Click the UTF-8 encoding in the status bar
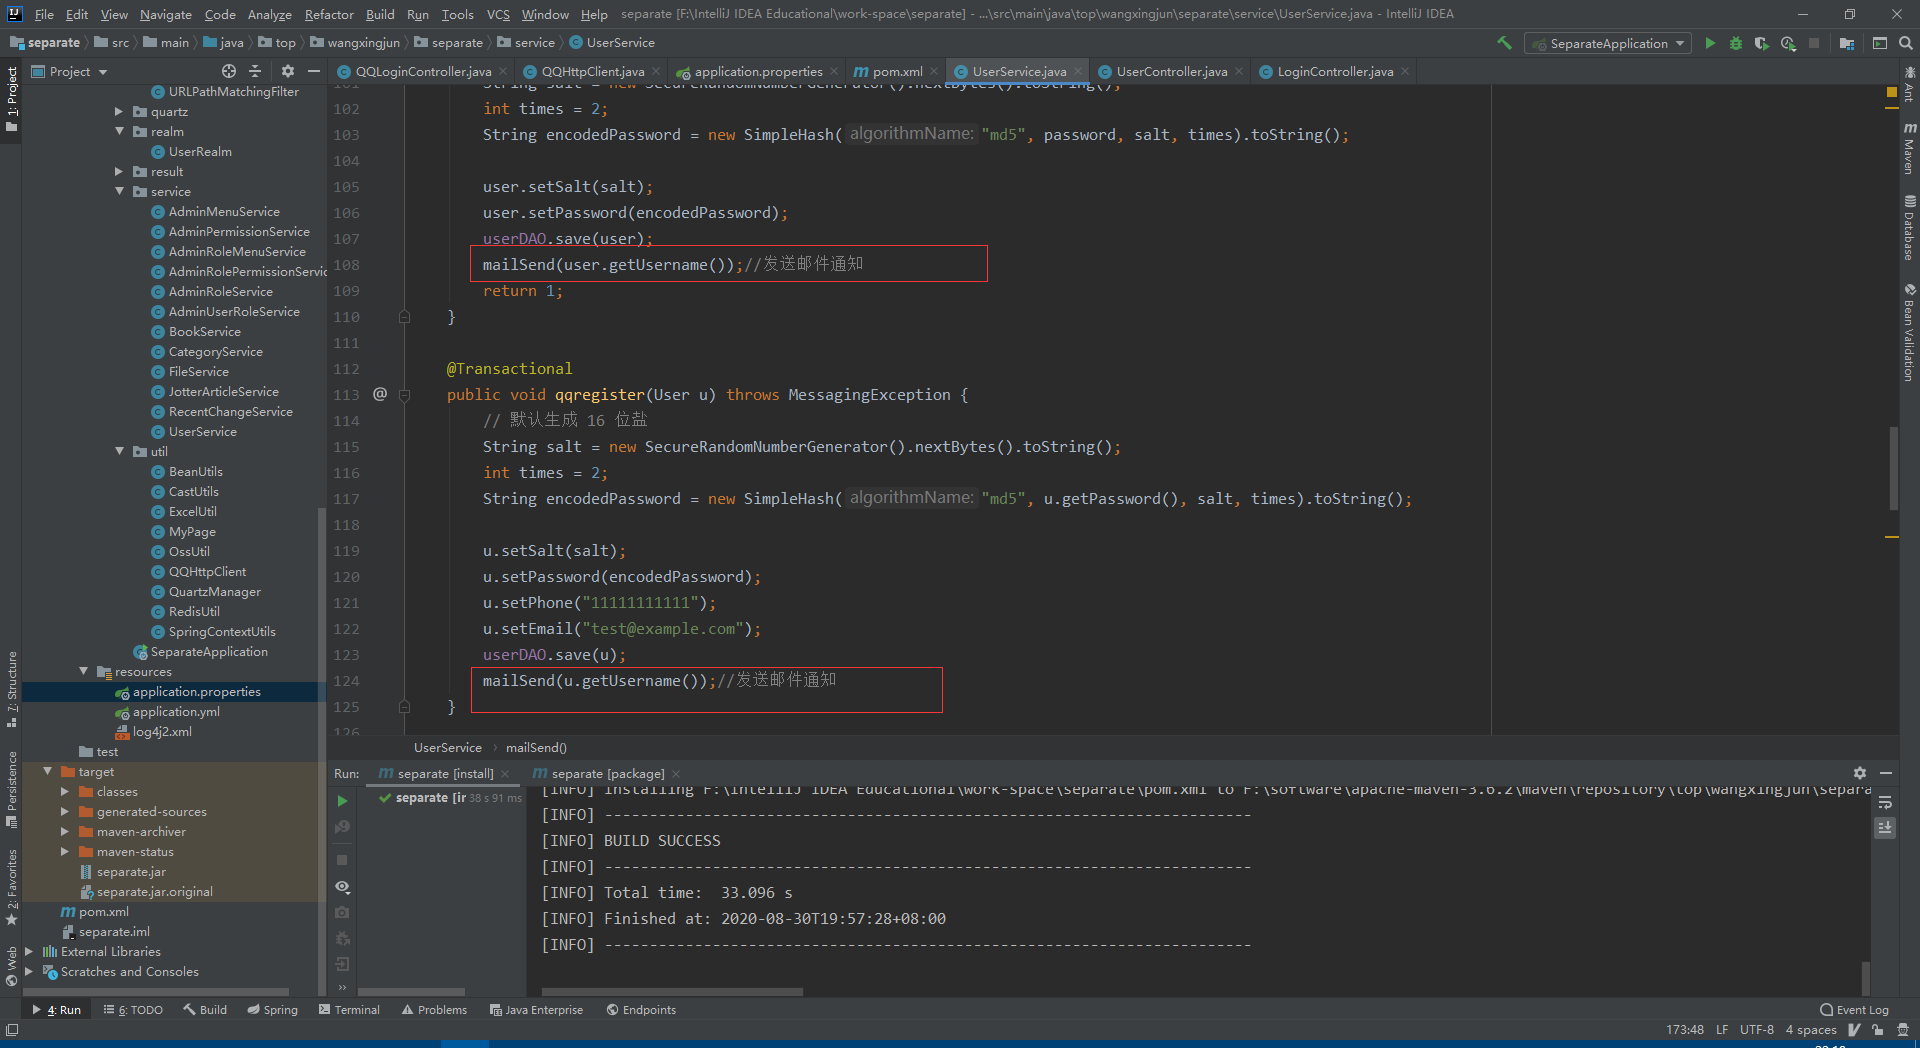Image resolution: width=1920 pixels, height=1048 pixels. point(1756,1030)
